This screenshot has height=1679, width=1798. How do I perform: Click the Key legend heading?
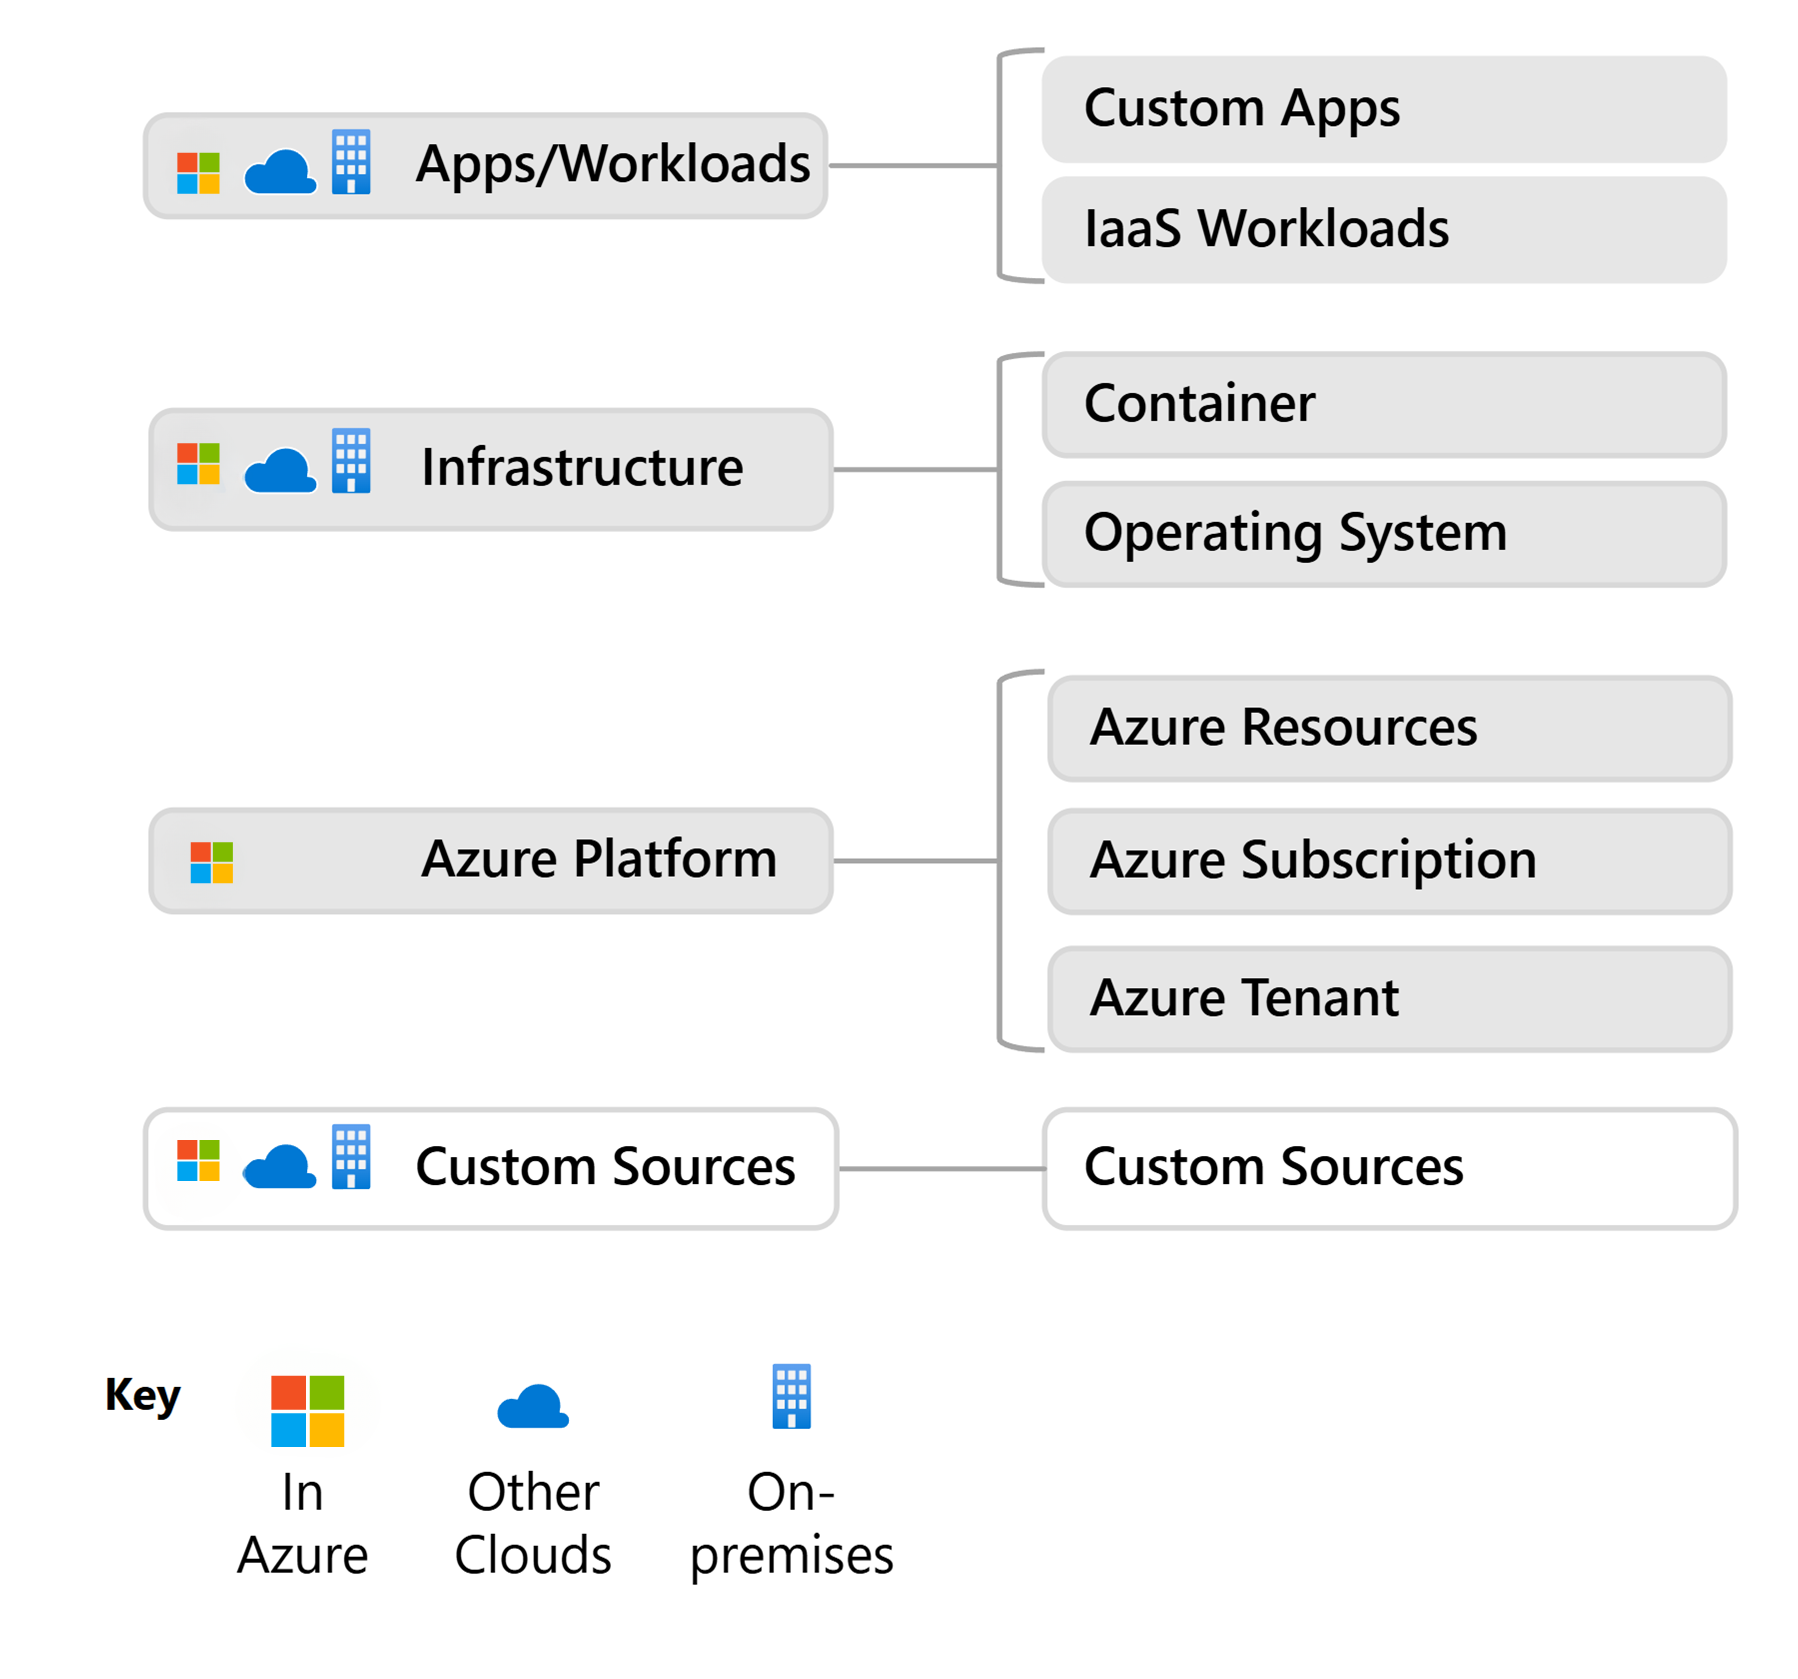142,1394
